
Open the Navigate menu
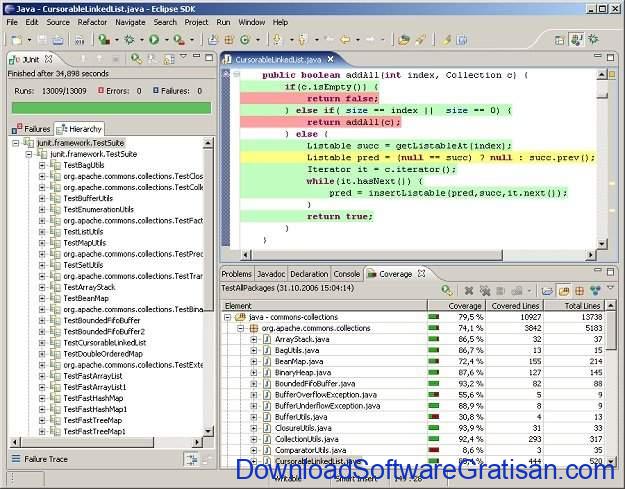pos(130,22)
